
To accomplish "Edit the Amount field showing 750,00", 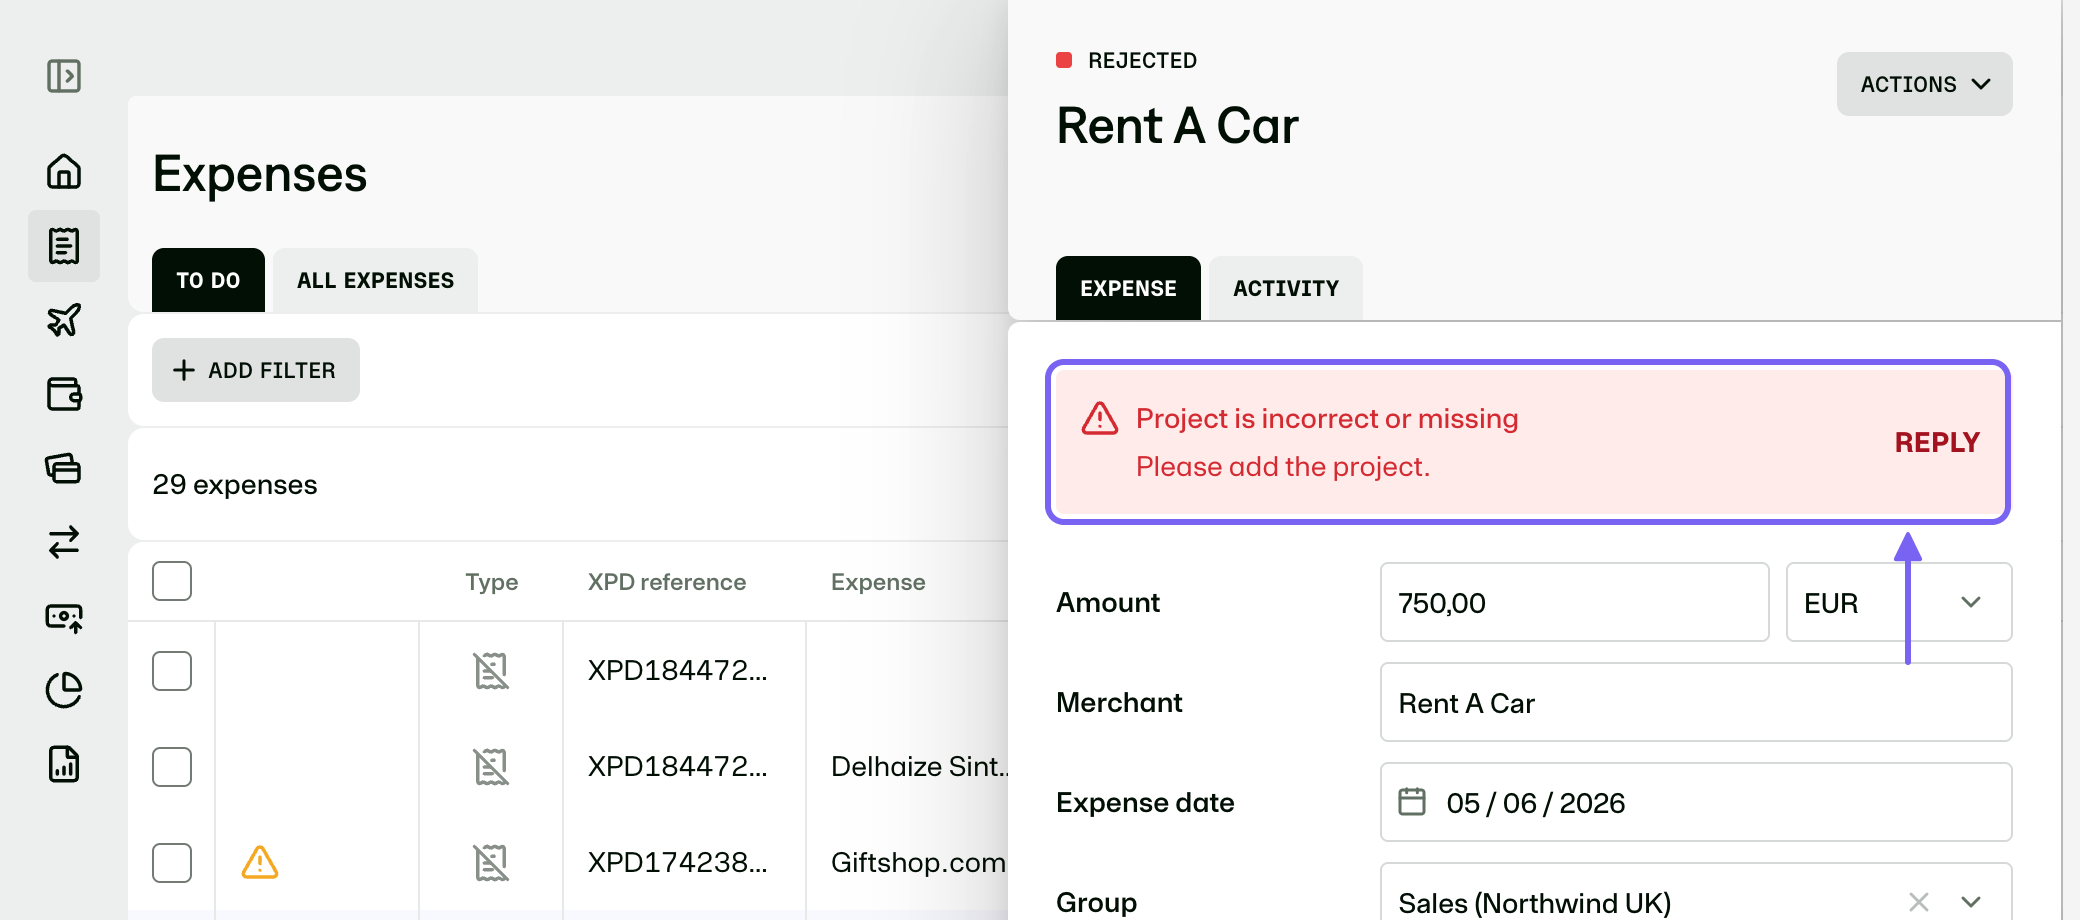I will tap(1574, 602).
